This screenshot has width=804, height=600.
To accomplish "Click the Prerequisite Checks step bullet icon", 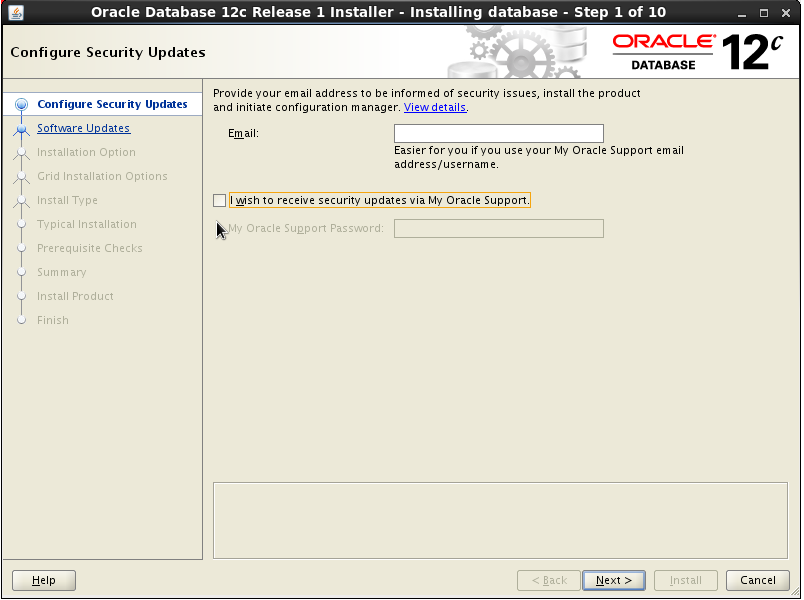I will (22, 248).
